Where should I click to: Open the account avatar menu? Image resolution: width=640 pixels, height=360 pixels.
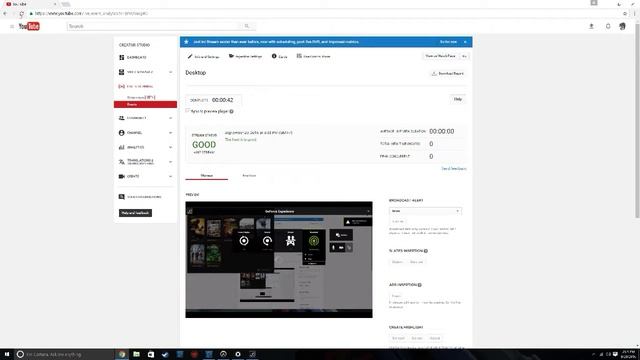coord(622,26)
